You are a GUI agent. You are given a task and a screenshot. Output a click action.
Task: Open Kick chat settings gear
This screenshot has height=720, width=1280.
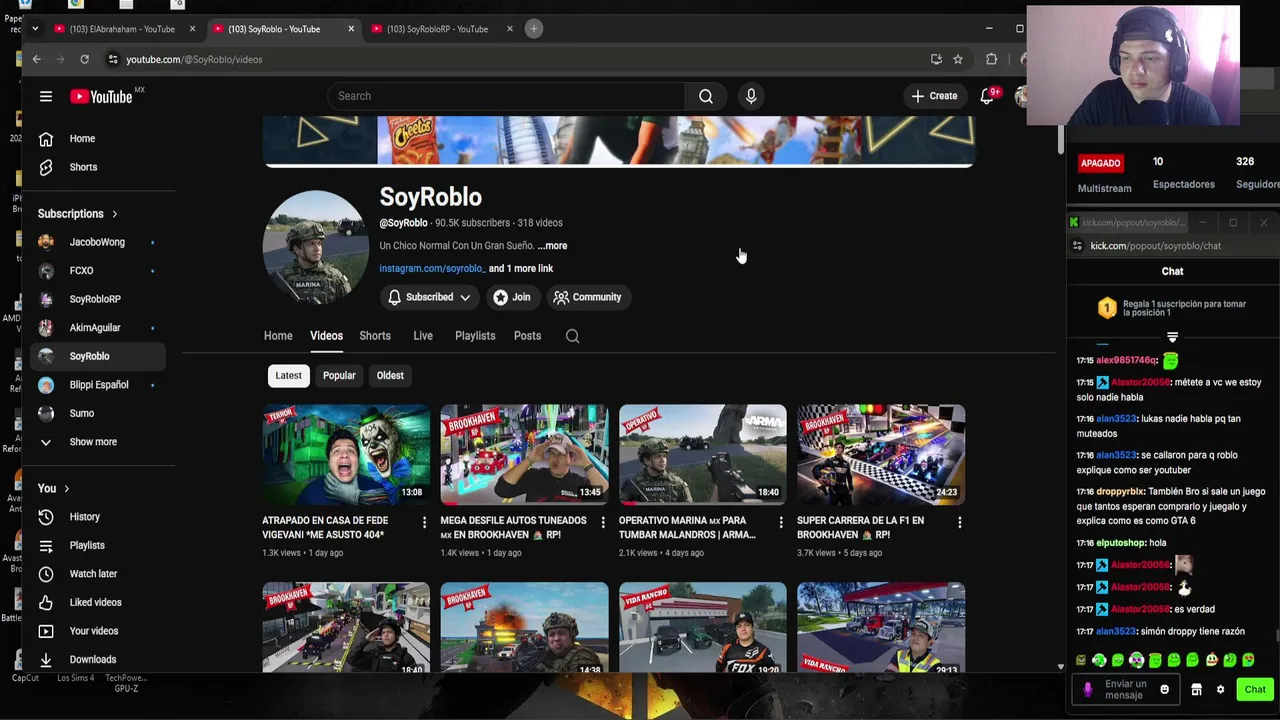1220,689
